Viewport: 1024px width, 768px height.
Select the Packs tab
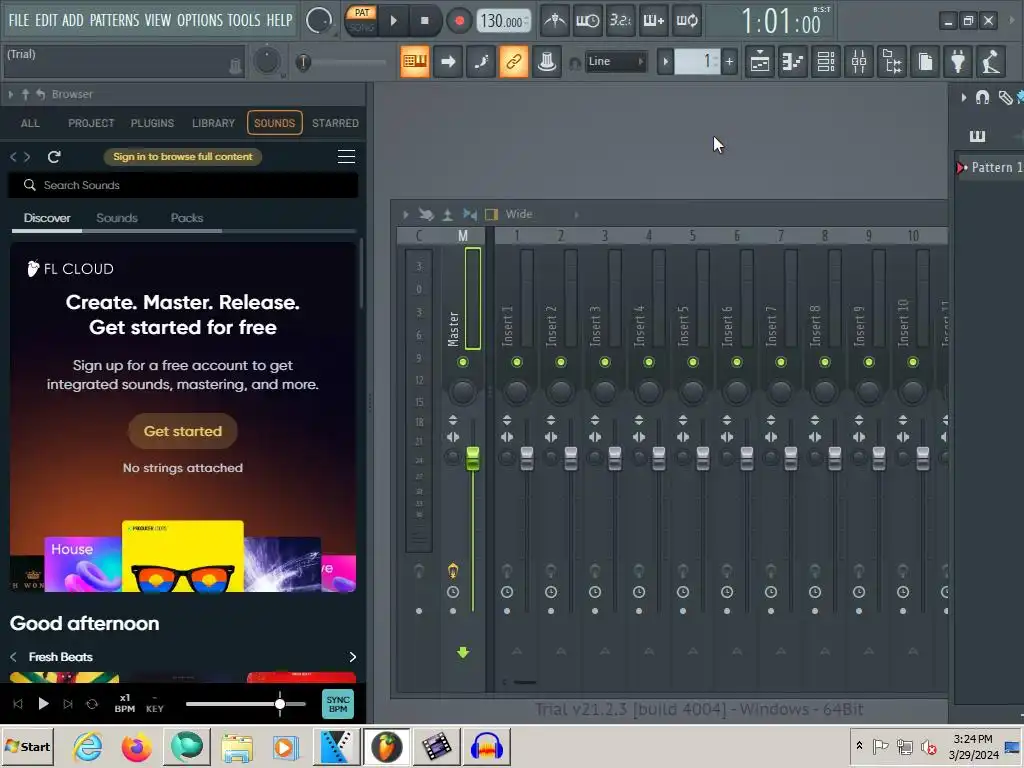coord(187,217)
